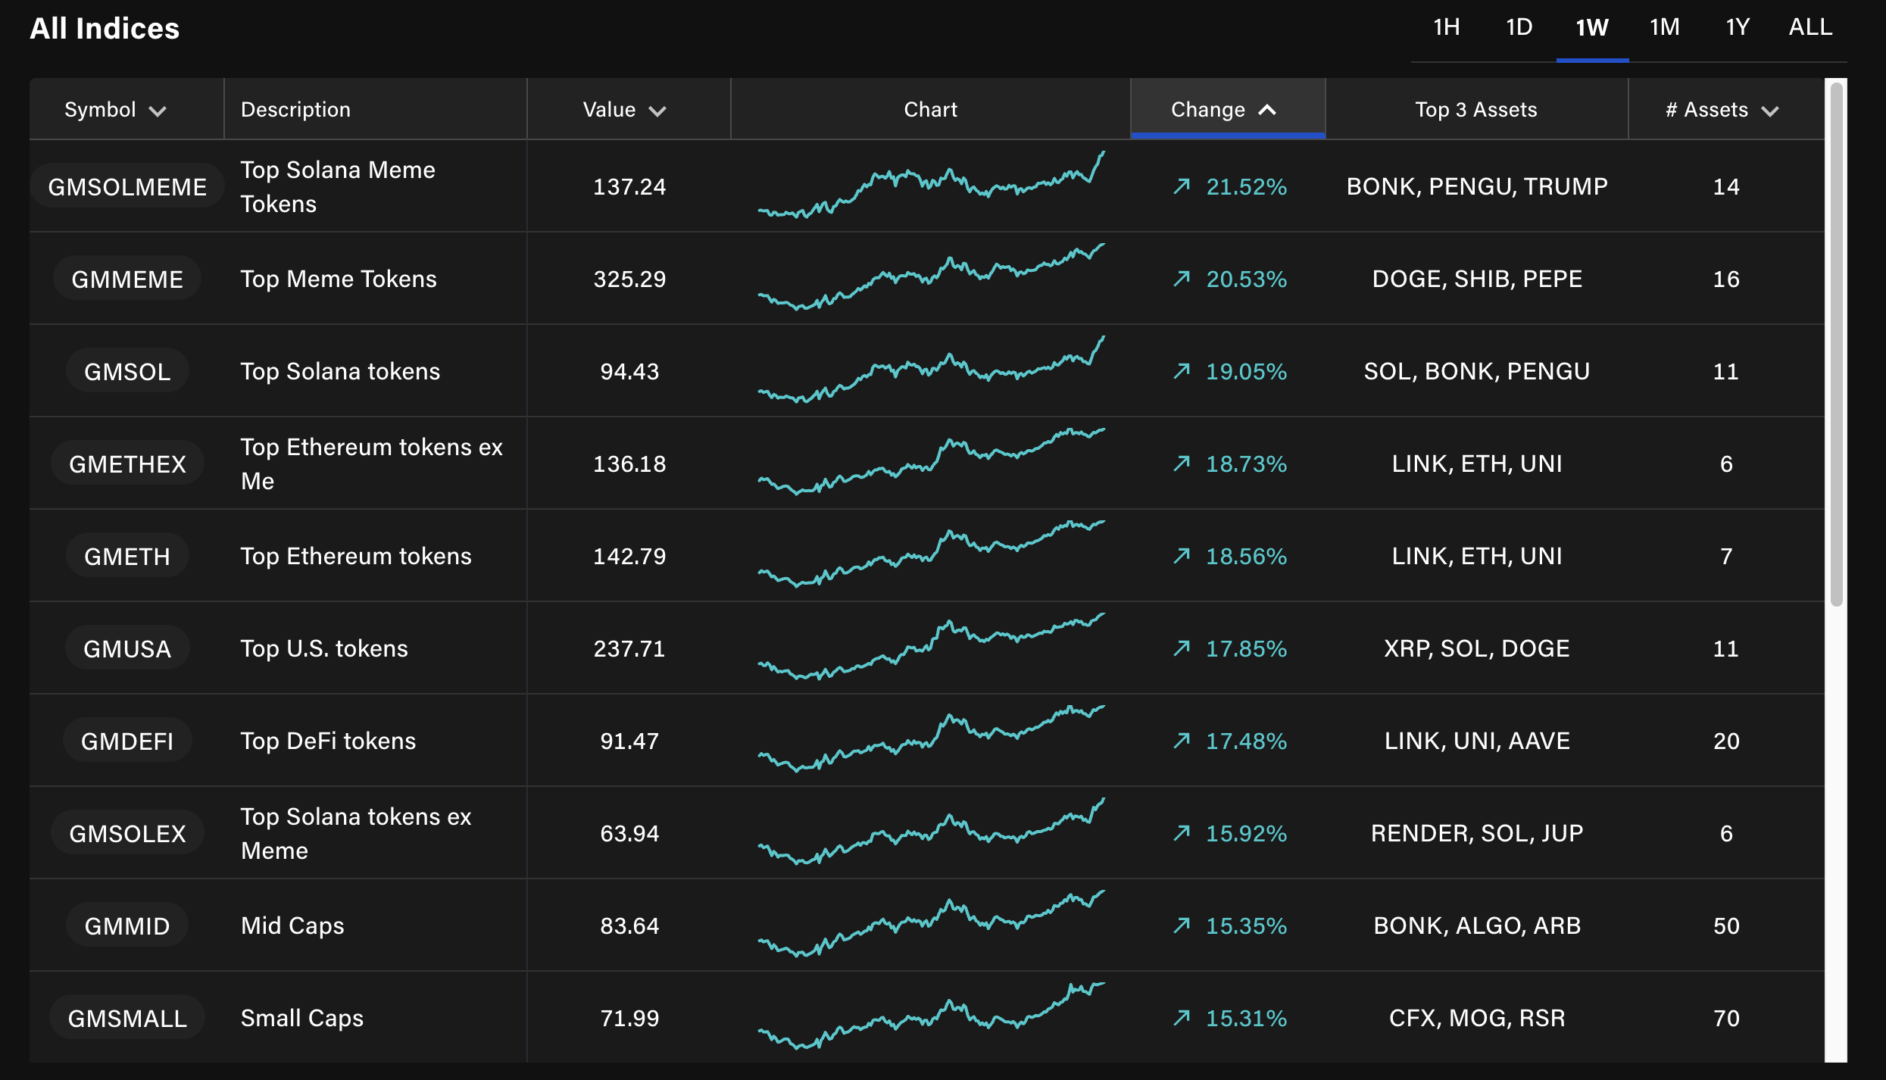Click the up arrow beside 17.48%
1886x1080 pixels.
point(1182,740)
